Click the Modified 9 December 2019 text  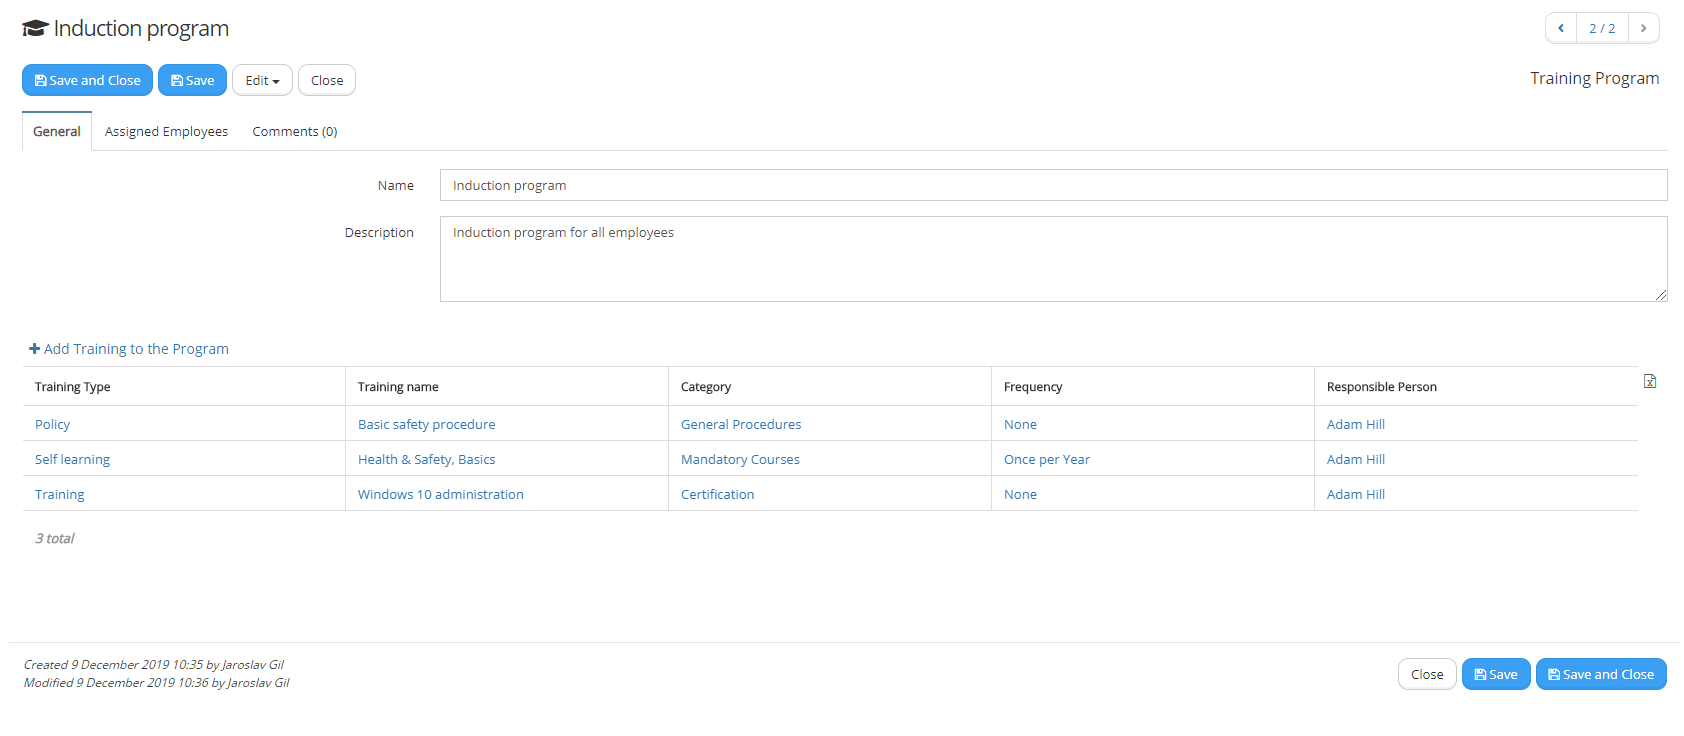(x=157, y=682)
